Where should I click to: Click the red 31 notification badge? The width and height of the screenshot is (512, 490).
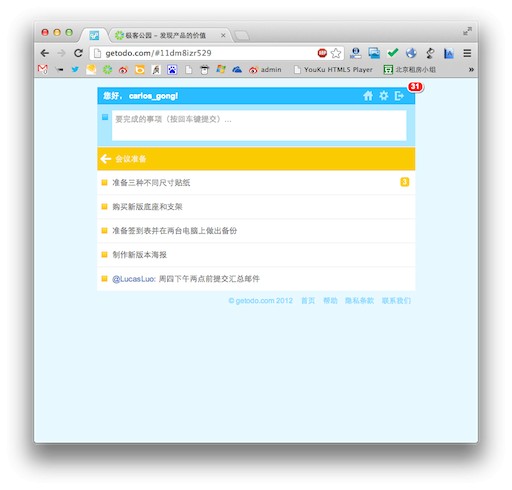pyautogui.click(x=415, y=87)
